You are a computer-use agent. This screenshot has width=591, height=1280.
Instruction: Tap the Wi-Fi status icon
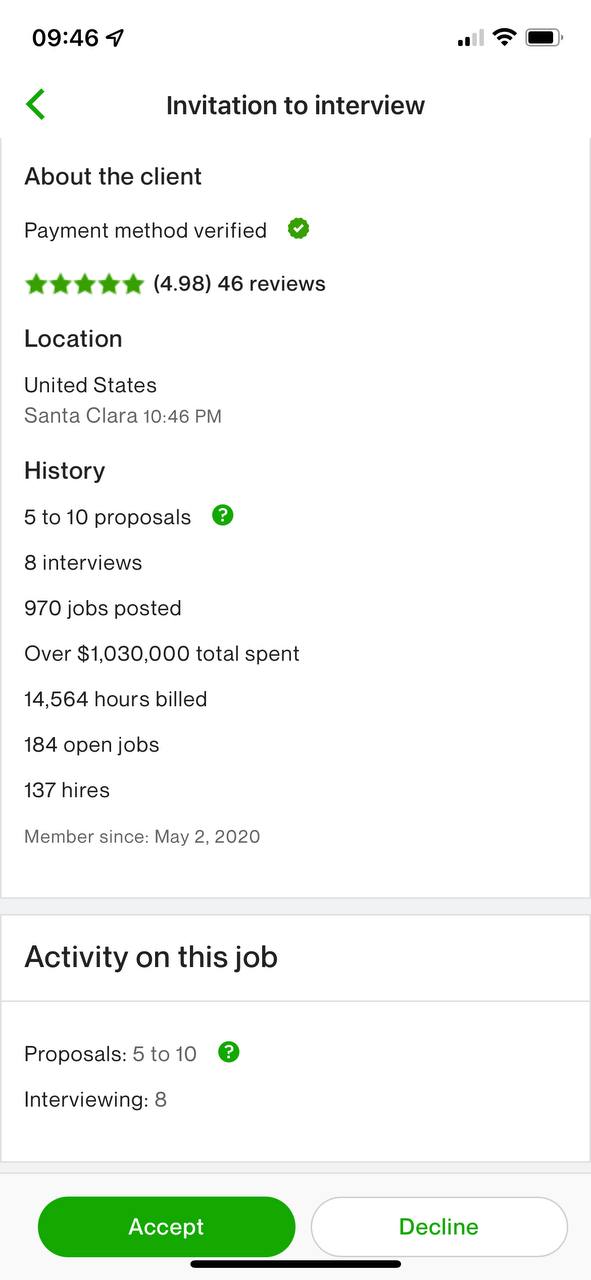[x=505, y=38]
